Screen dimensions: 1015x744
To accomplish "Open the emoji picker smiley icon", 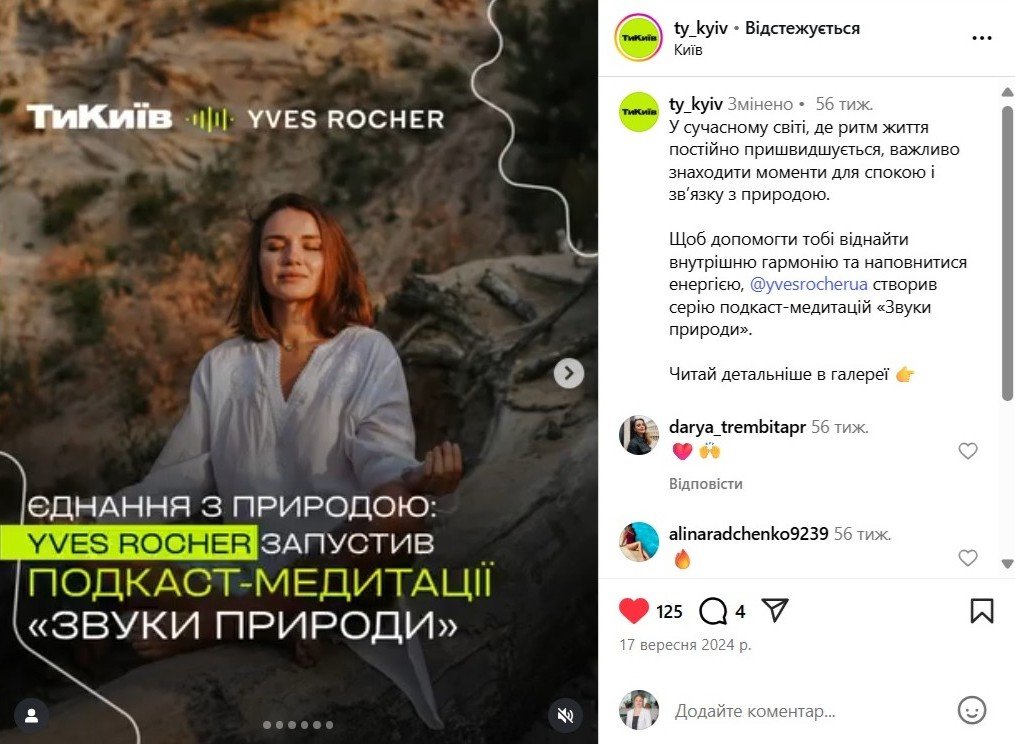I will click(x=972, y=710).
